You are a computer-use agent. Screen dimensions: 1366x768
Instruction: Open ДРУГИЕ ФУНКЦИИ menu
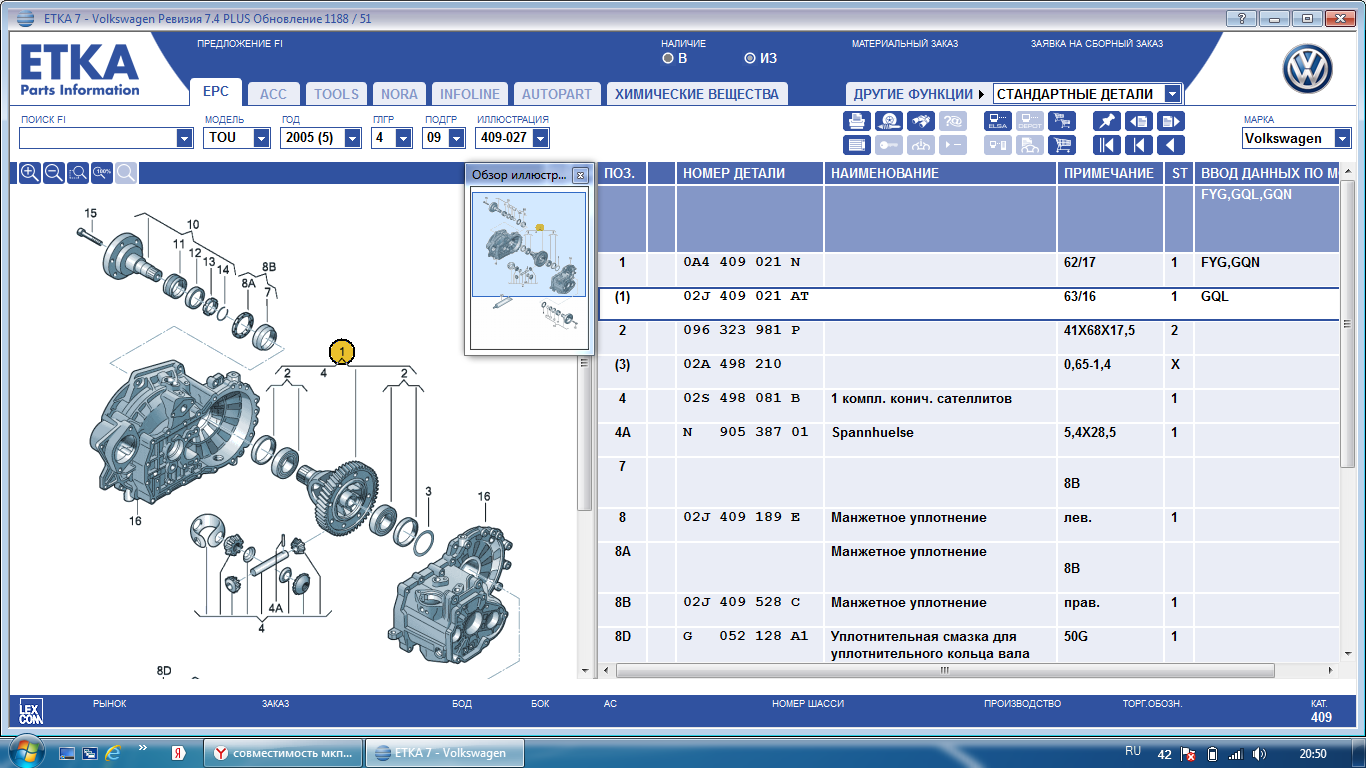pos(918,94)
